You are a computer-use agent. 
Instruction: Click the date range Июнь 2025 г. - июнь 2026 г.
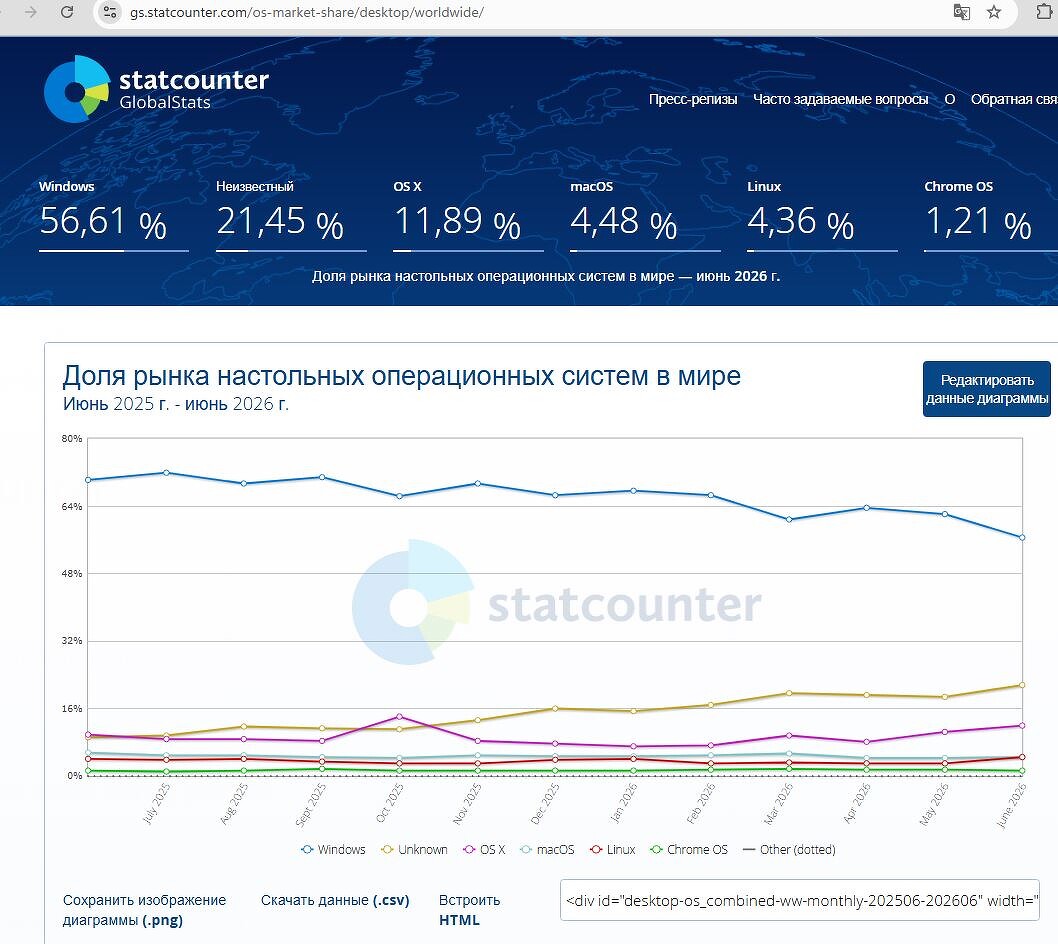[x=175, y=404]
